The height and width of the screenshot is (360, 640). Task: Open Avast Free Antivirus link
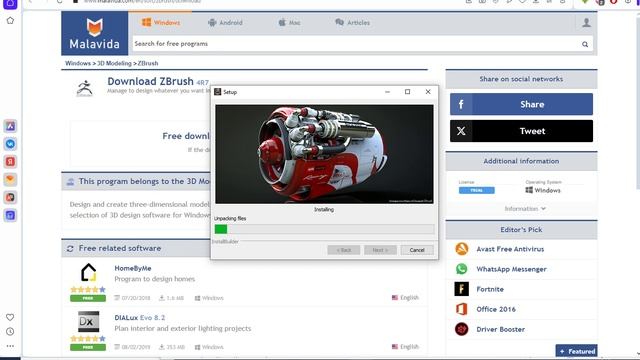tap(510, 249)
